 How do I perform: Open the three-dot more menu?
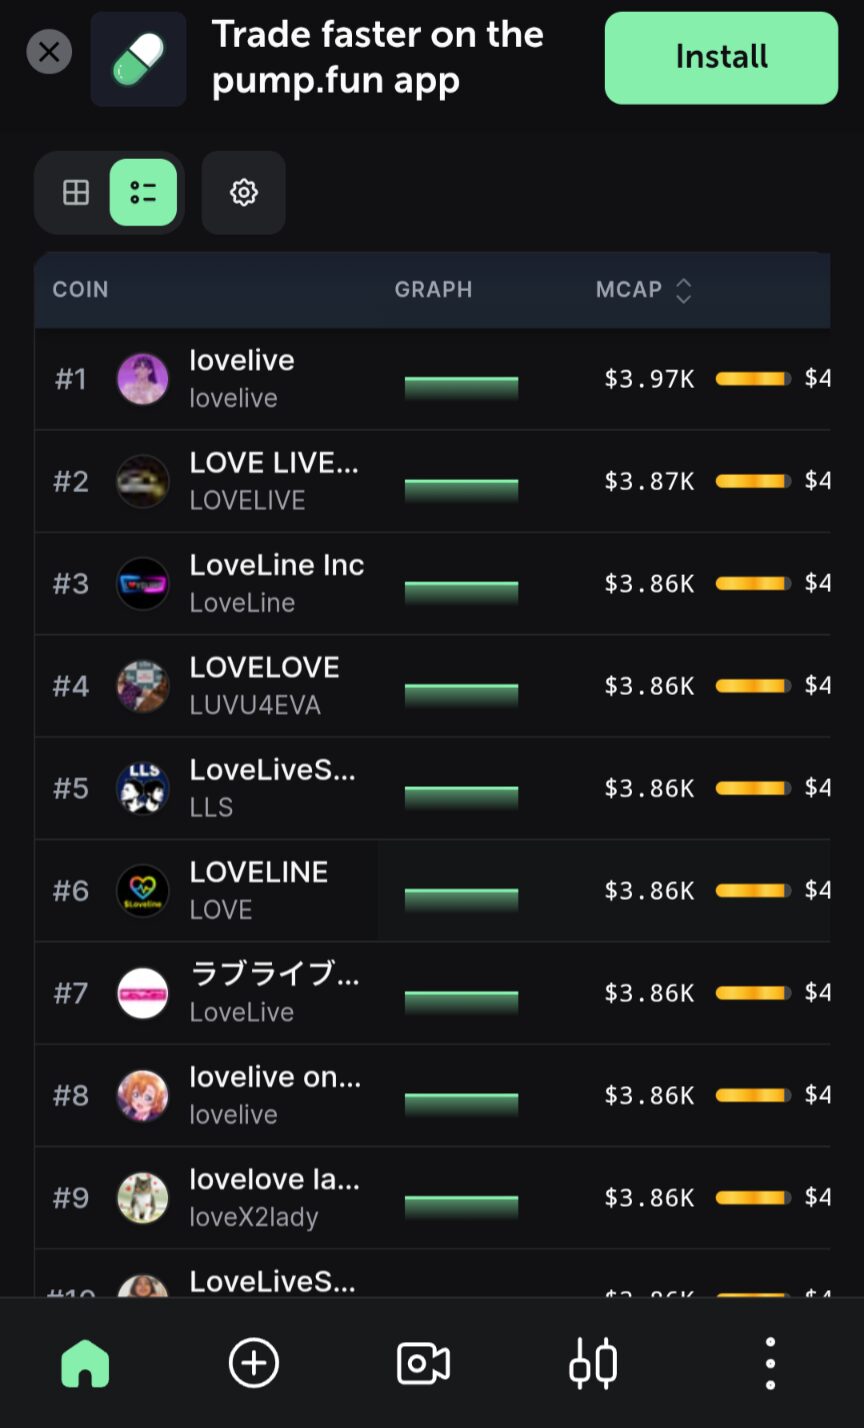tap(769, 1363)
